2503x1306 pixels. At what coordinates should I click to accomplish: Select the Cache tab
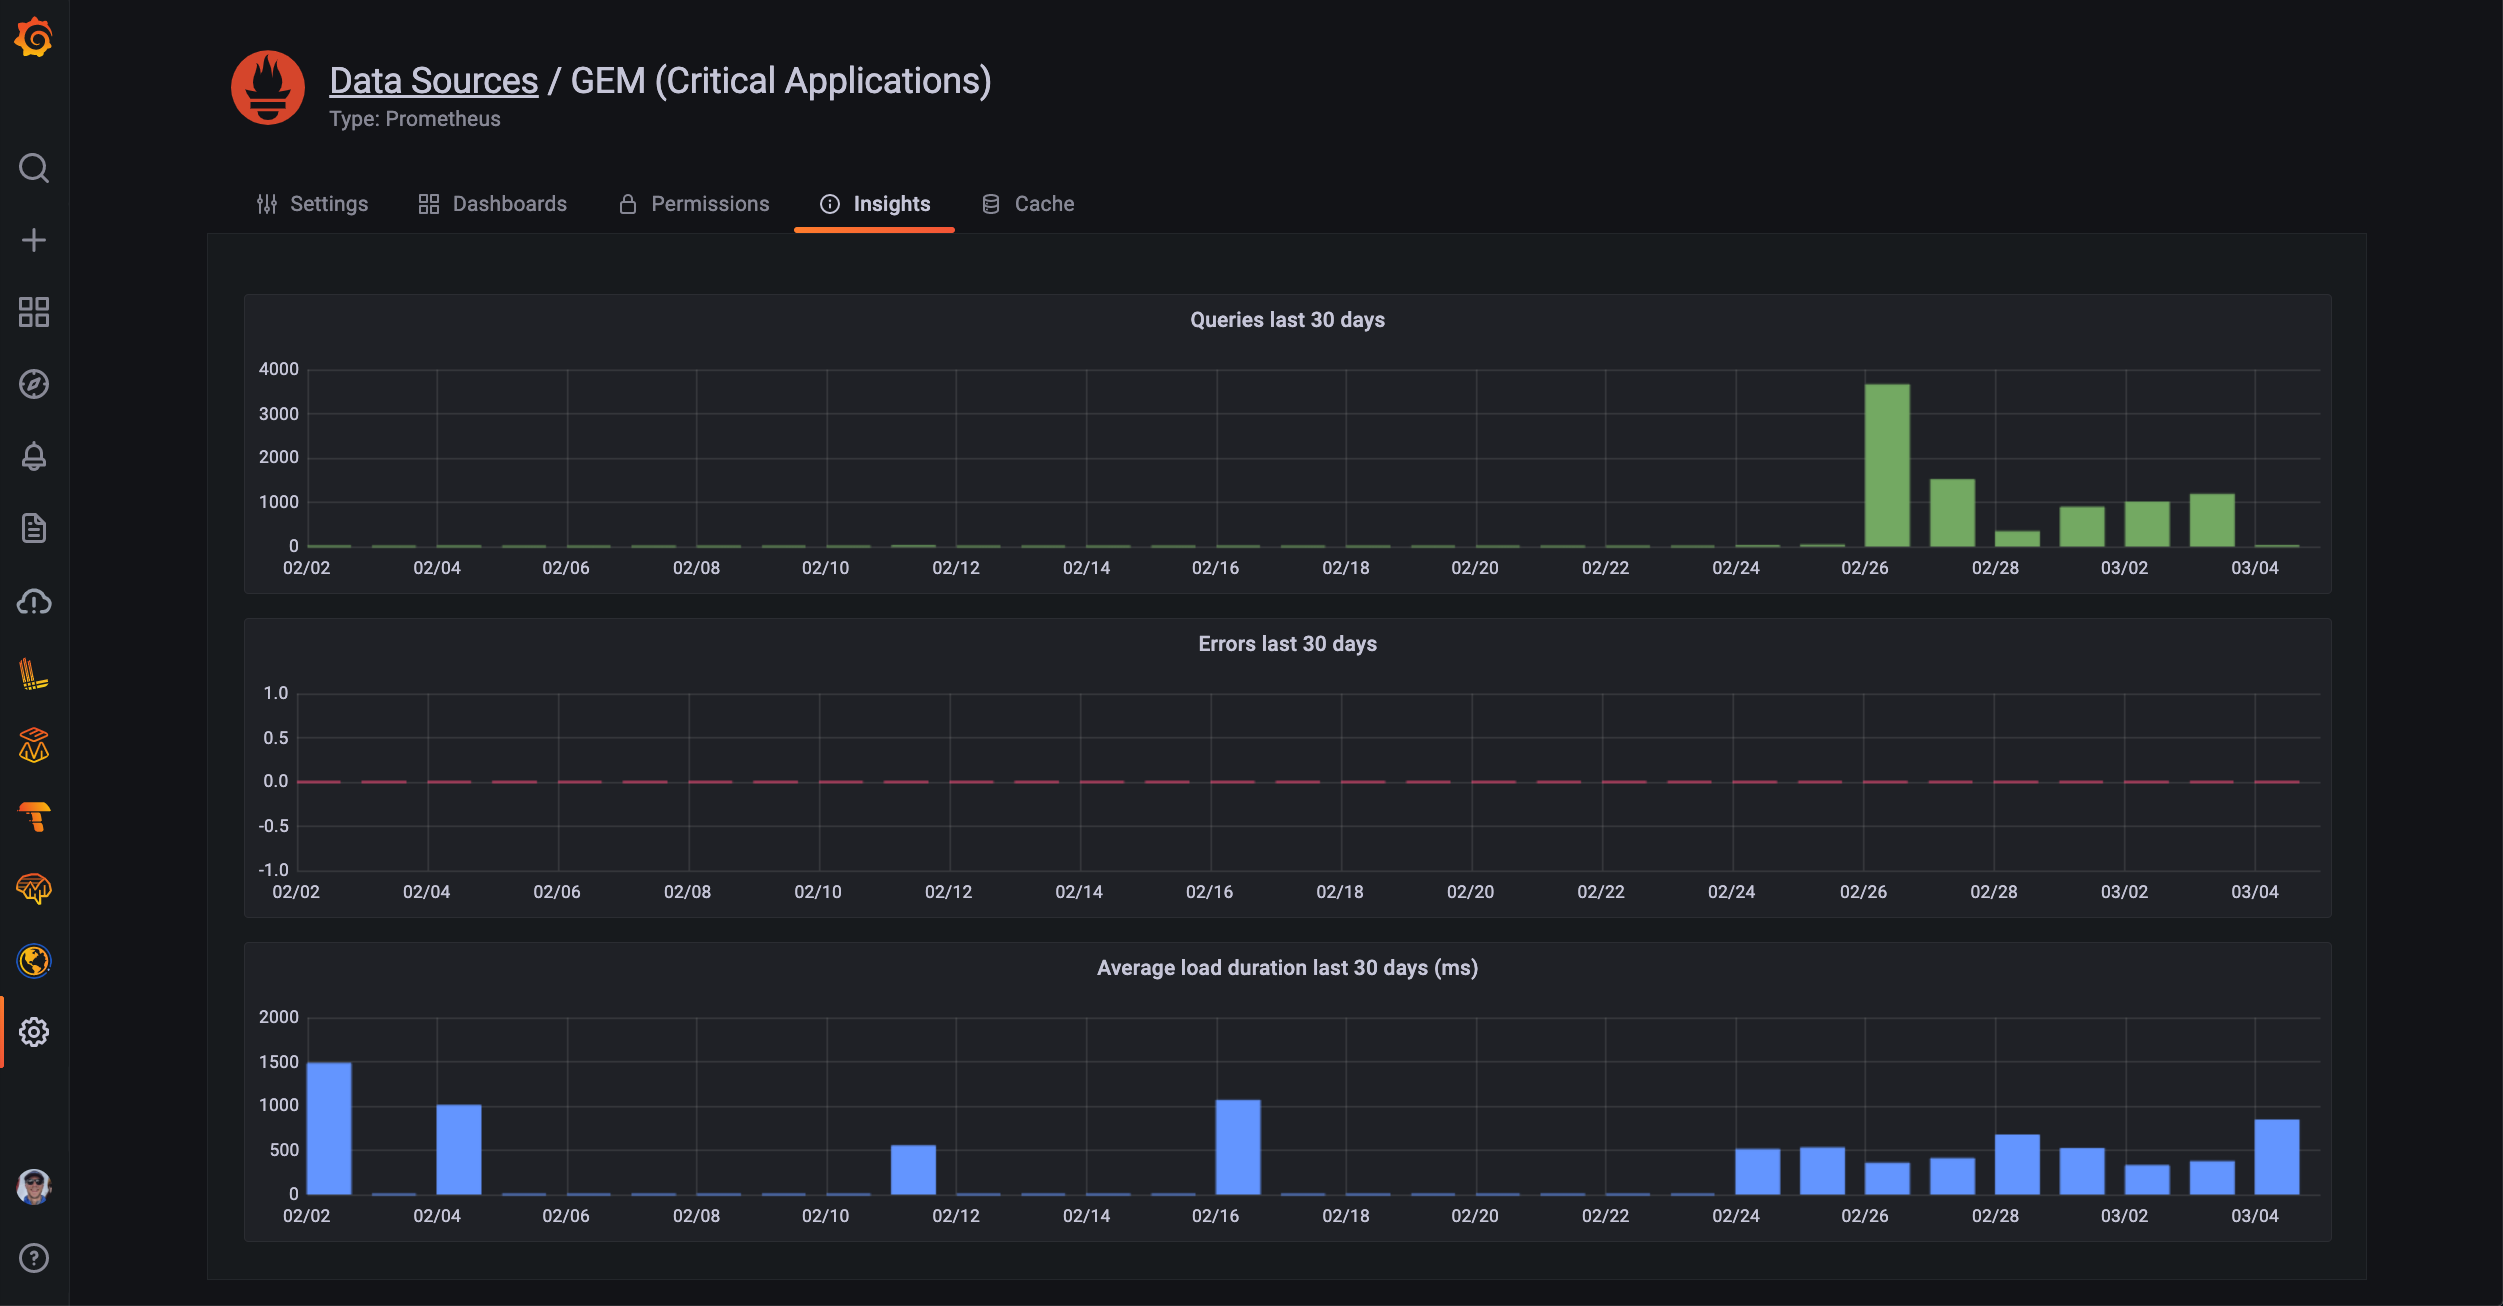tap(1028, 204)
